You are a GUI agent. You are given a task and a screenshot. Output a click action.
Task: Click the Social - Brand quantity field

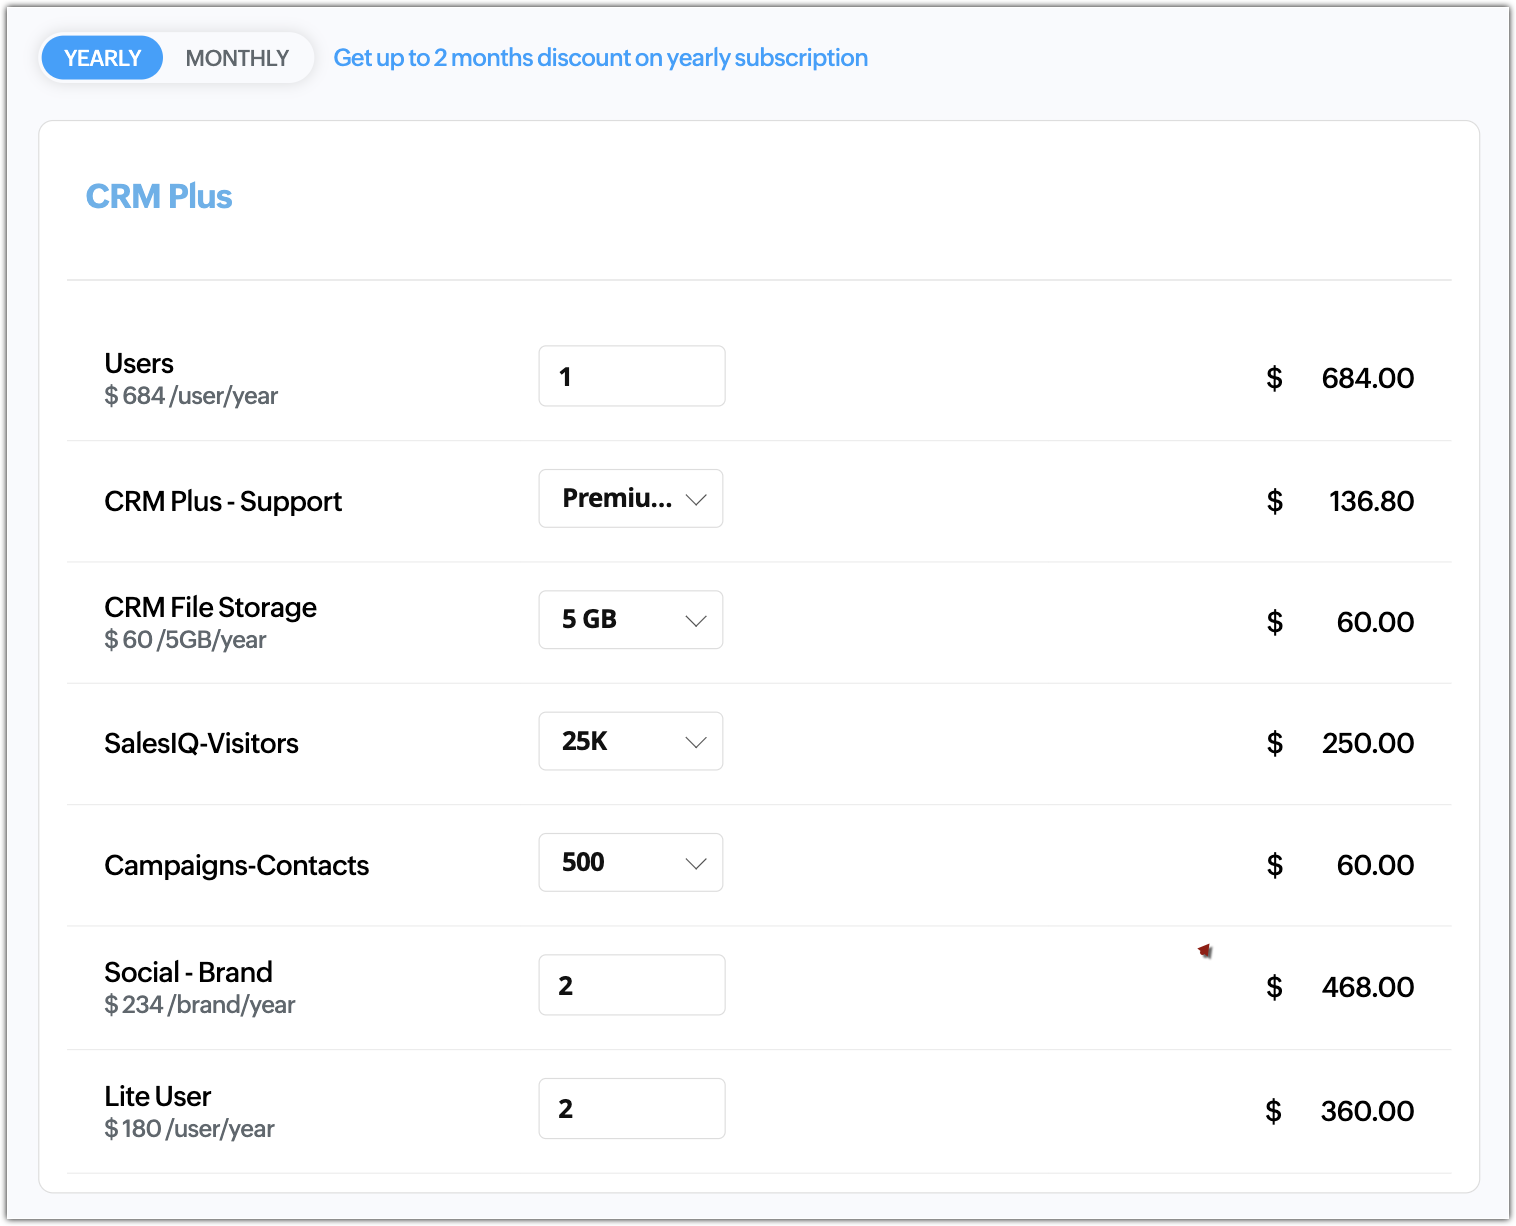[x=631, y=985]
